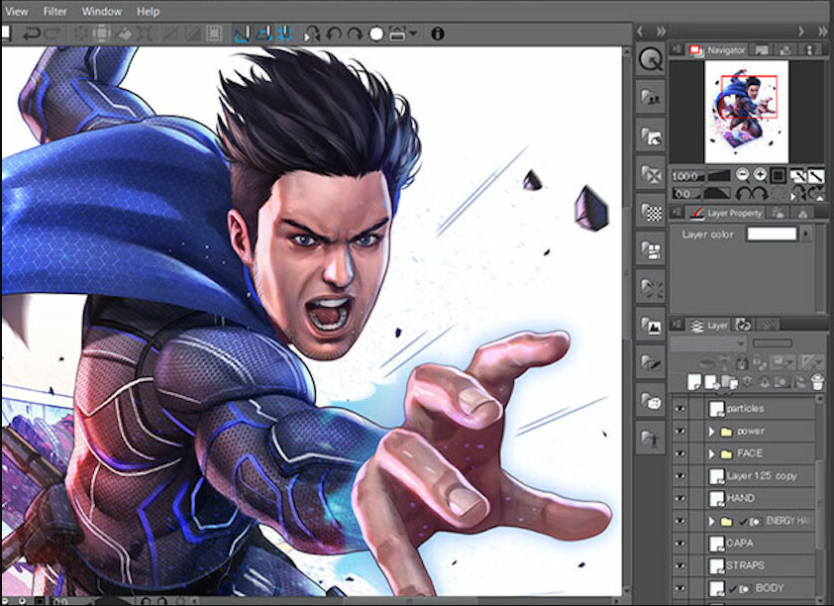834x606 pixels.
Task: Open the Layer color swatch dropdown arrow
Action: click(806, 234)
